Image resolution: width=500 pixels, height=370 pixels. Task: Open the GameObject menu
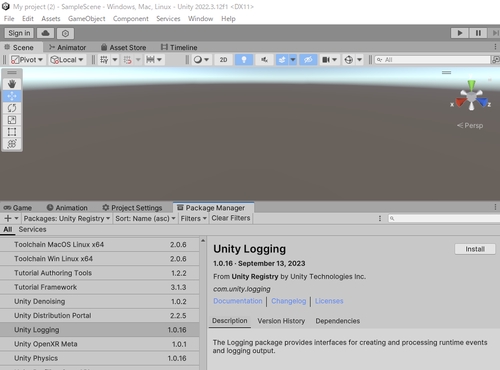click(87, 19)
